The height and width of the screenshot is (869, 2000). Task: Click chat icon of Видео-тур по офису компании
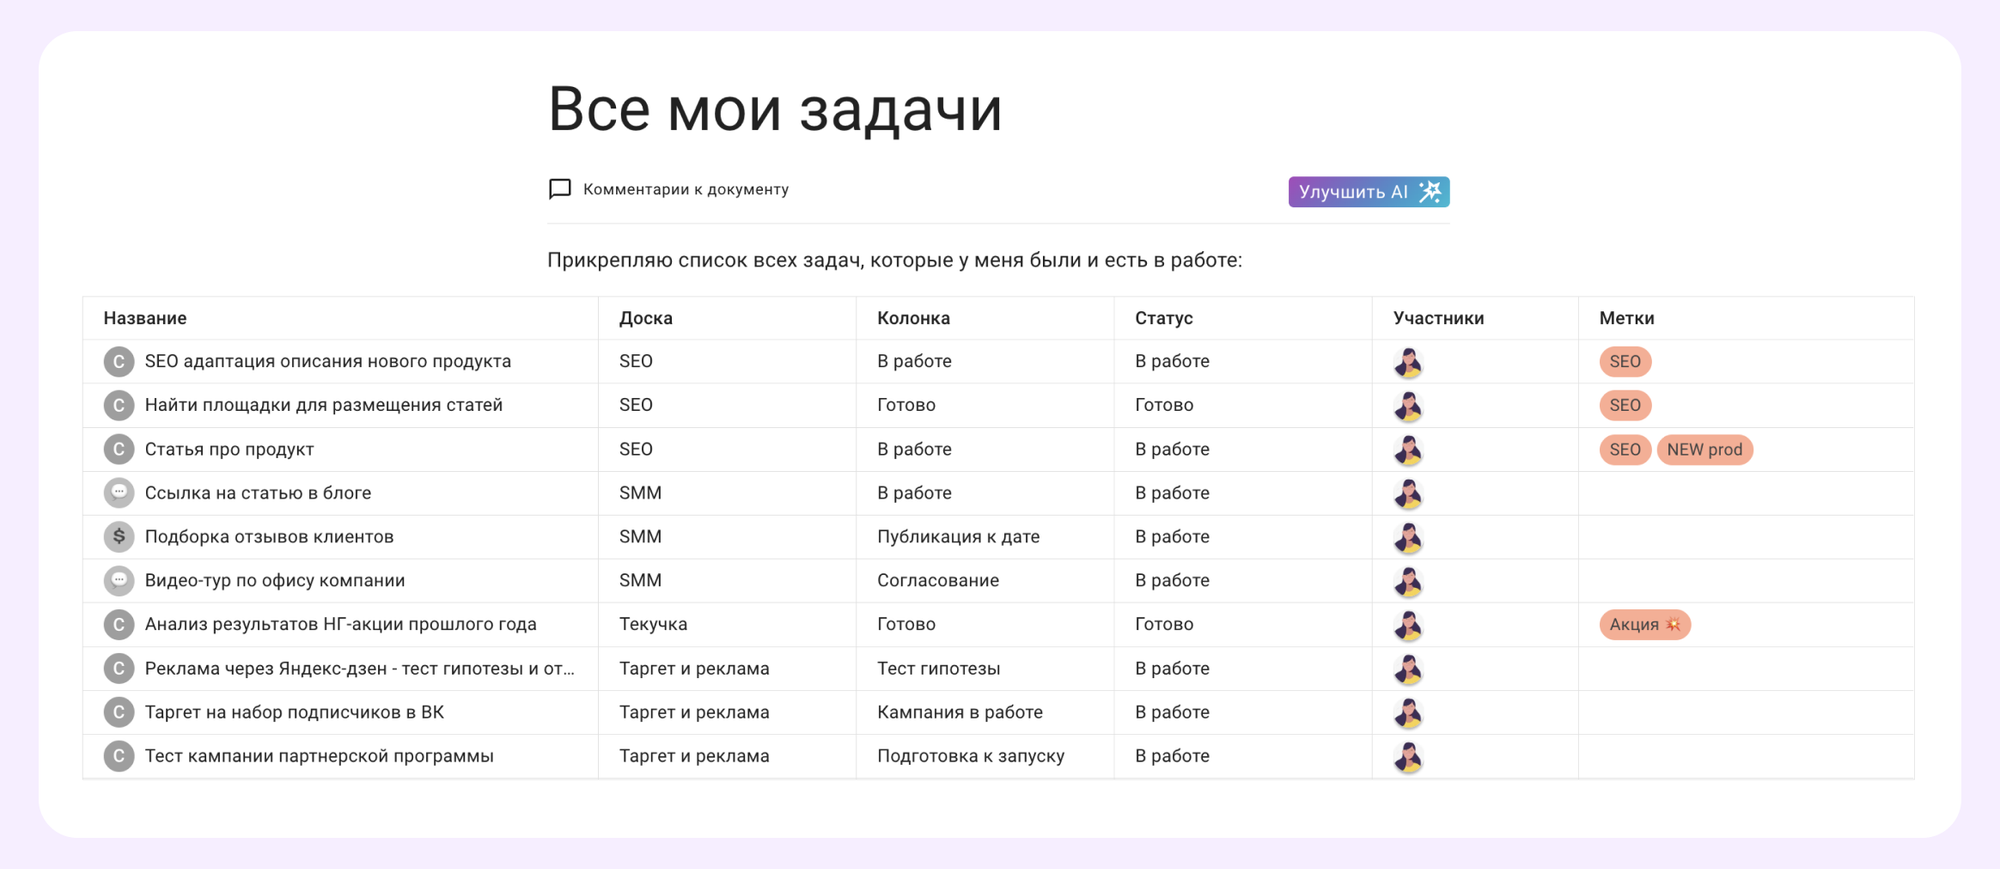point(119,580)
